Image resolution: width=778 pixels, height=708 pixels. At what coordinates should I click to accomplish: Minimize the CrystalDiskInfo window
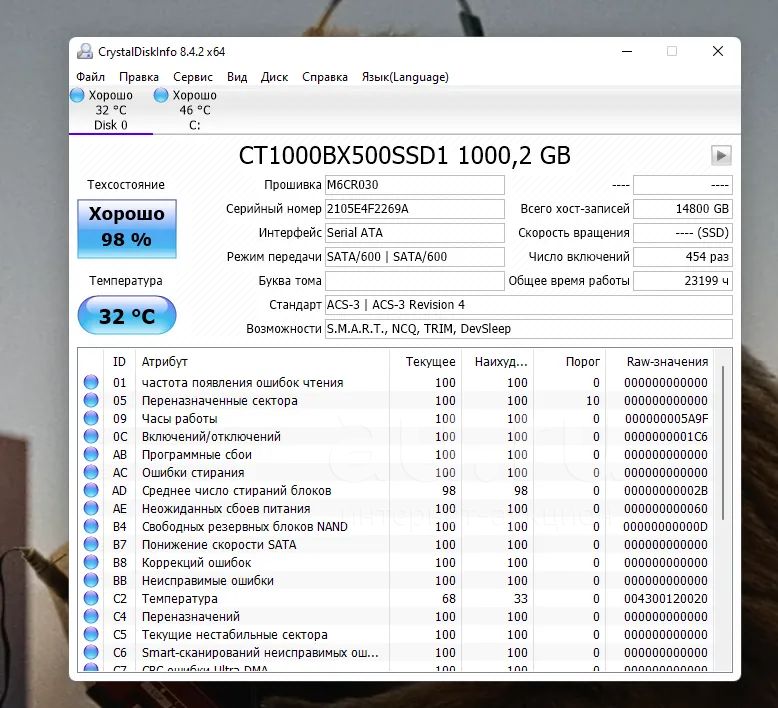tap(627, 51)
